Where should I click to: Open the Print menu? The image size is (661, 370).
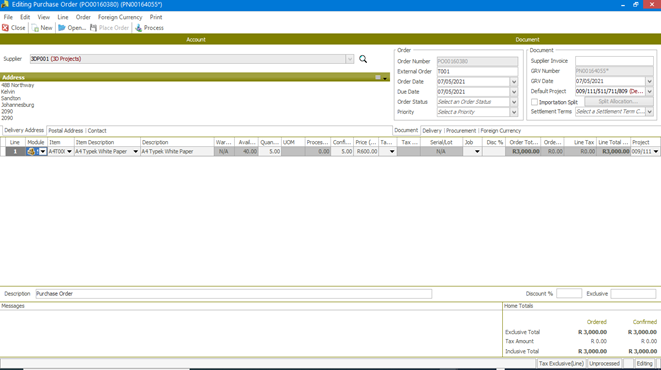[x=156, y=17]
